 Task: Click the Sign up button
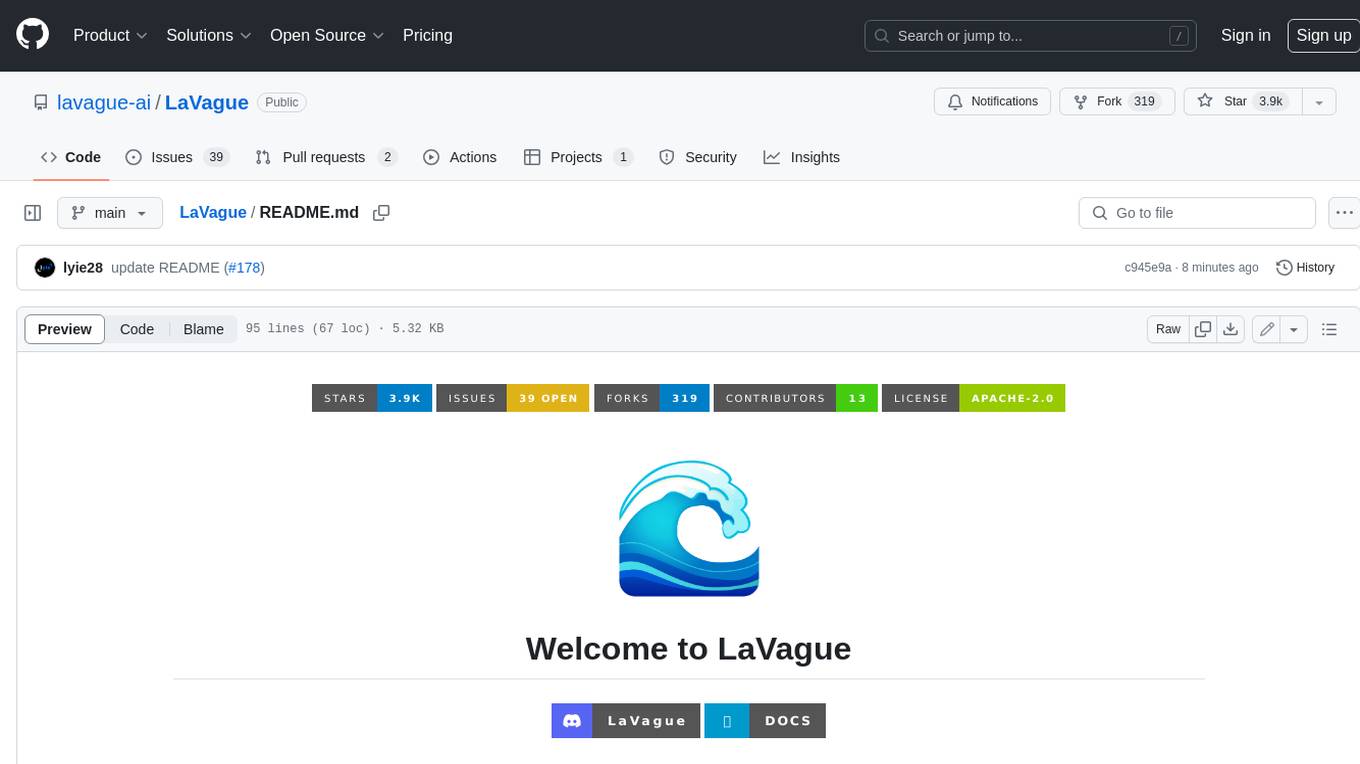(x=1323, y=35)
